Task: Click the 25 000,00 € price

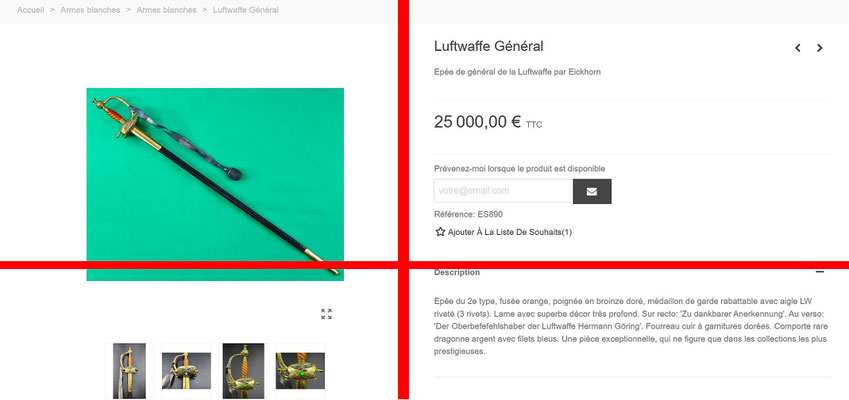Action: click(x=477, y=122)
